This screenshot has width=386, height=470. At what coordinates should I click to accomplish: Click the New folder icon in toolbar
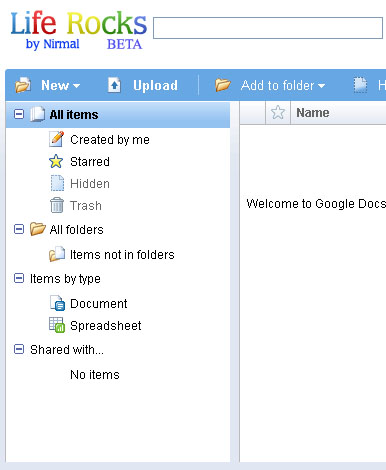[x=23, y=85]
